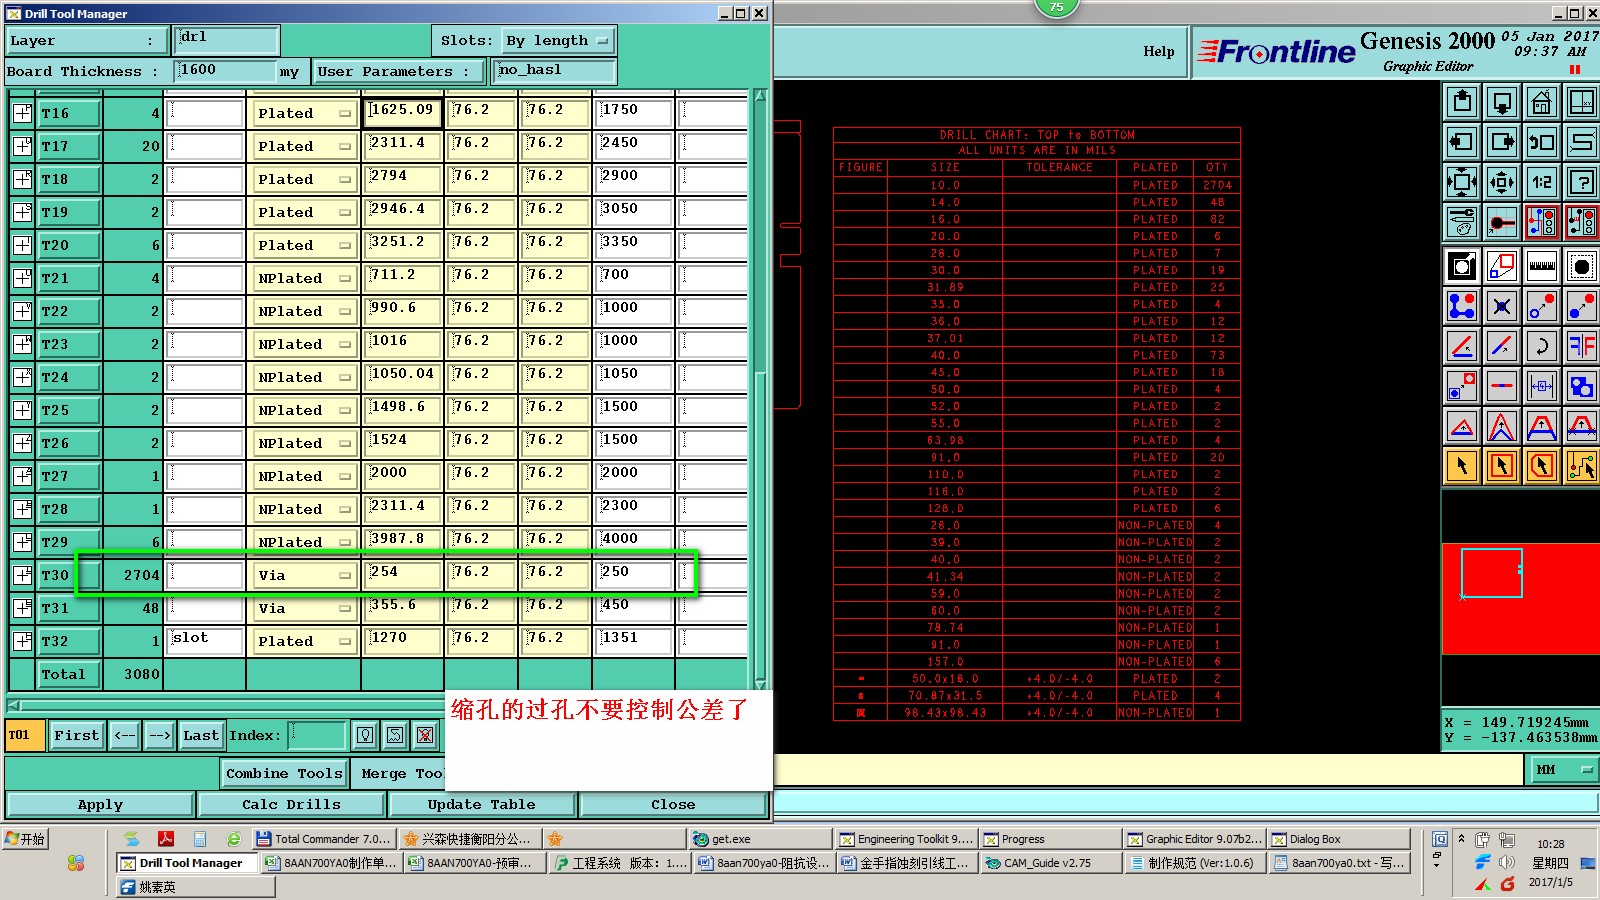Click the pan up arrow icon
1600x900 pixels.
[1462, 102]
